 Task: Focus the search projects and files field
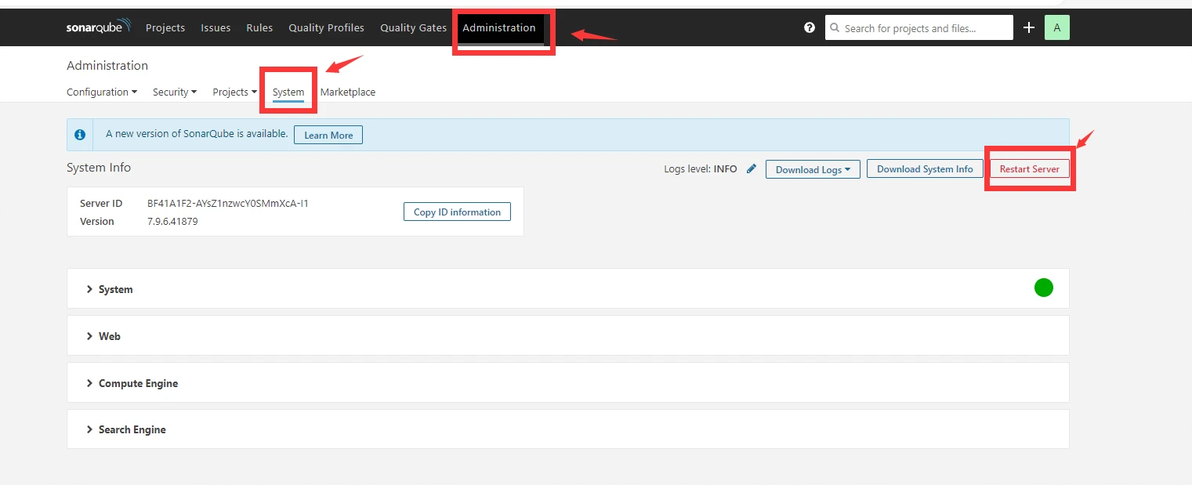tap(919, 27)
